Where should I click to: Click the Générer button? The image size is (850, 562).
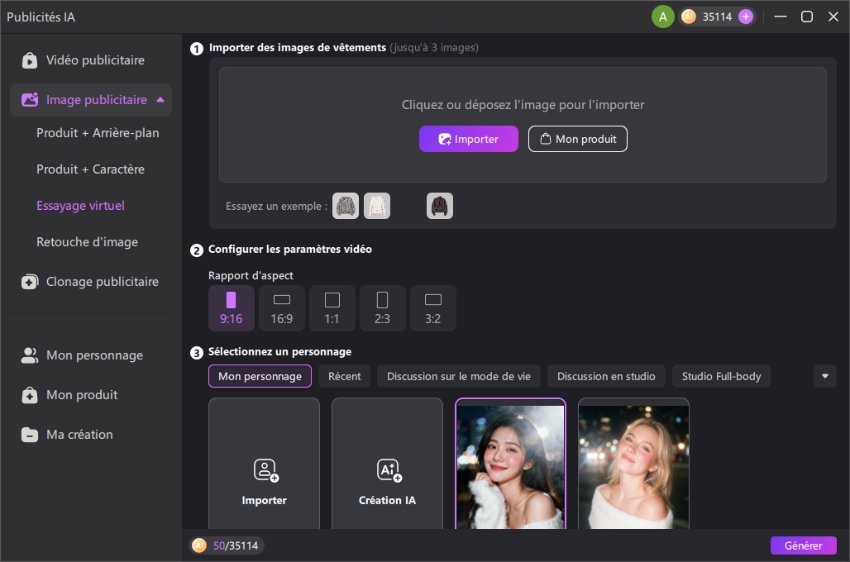(x=803, y=546)
